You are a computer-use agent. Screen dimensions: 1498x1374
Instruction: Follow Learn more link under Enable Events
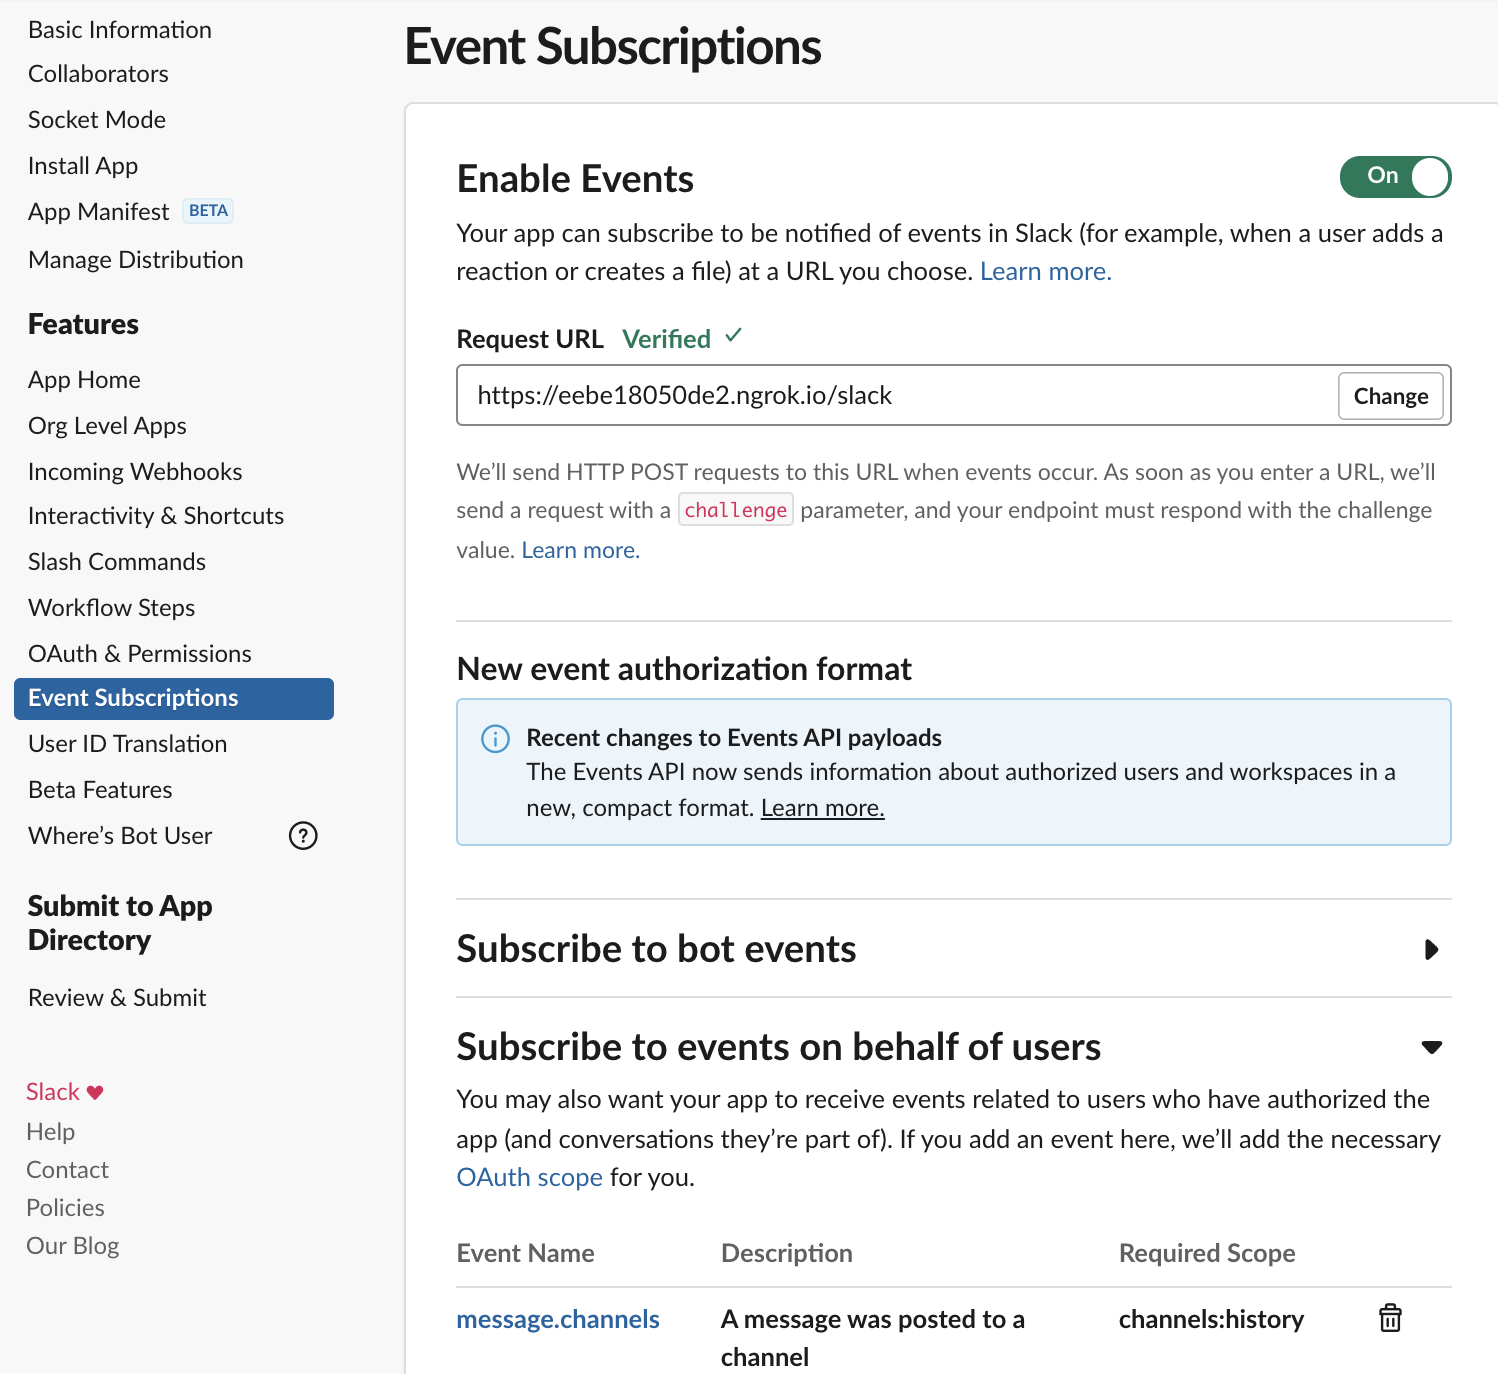[1045, 272]
